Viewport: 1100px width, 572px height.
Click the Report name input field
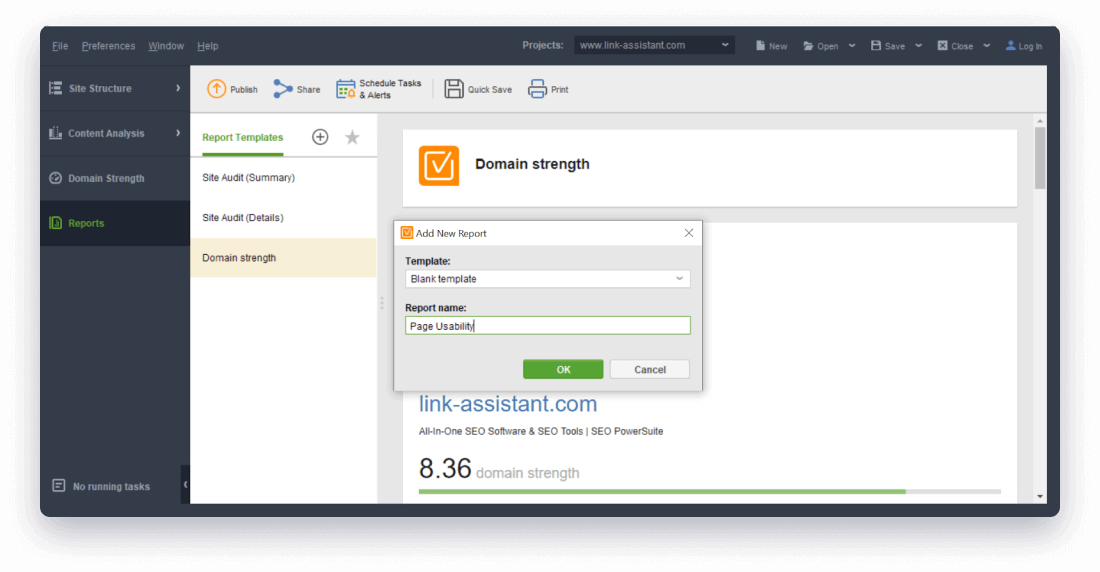click(x=547, y=326)
